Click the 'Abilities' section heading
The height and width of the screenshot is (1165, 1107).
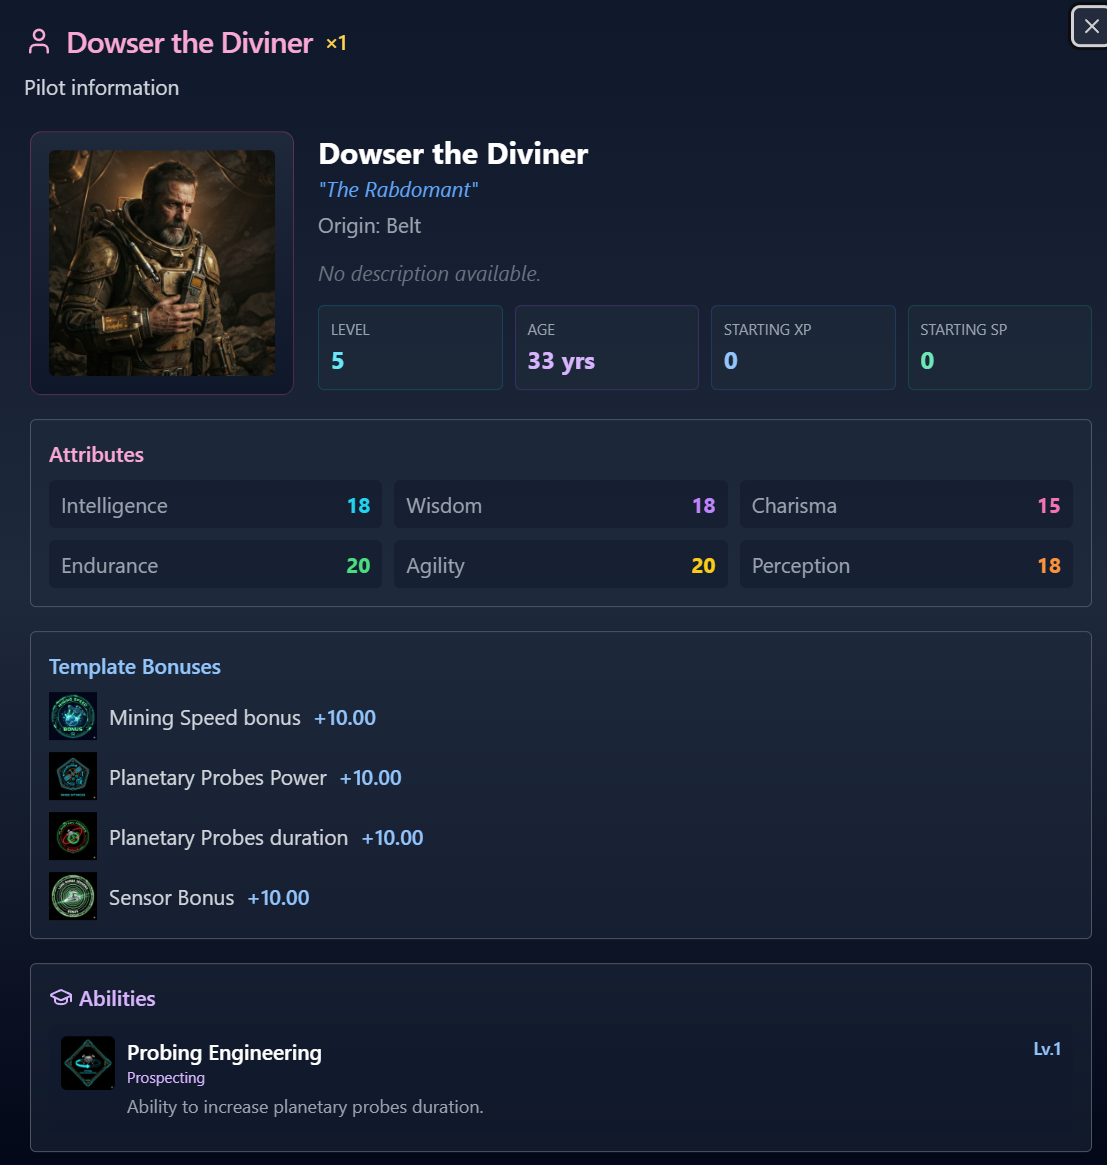117,999
